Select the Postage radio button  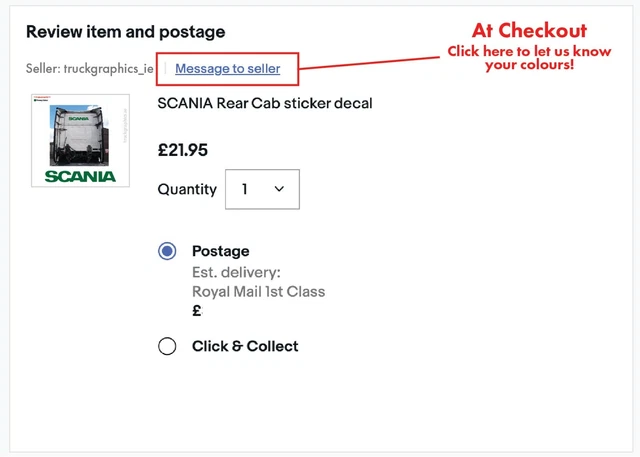(167, 251)
